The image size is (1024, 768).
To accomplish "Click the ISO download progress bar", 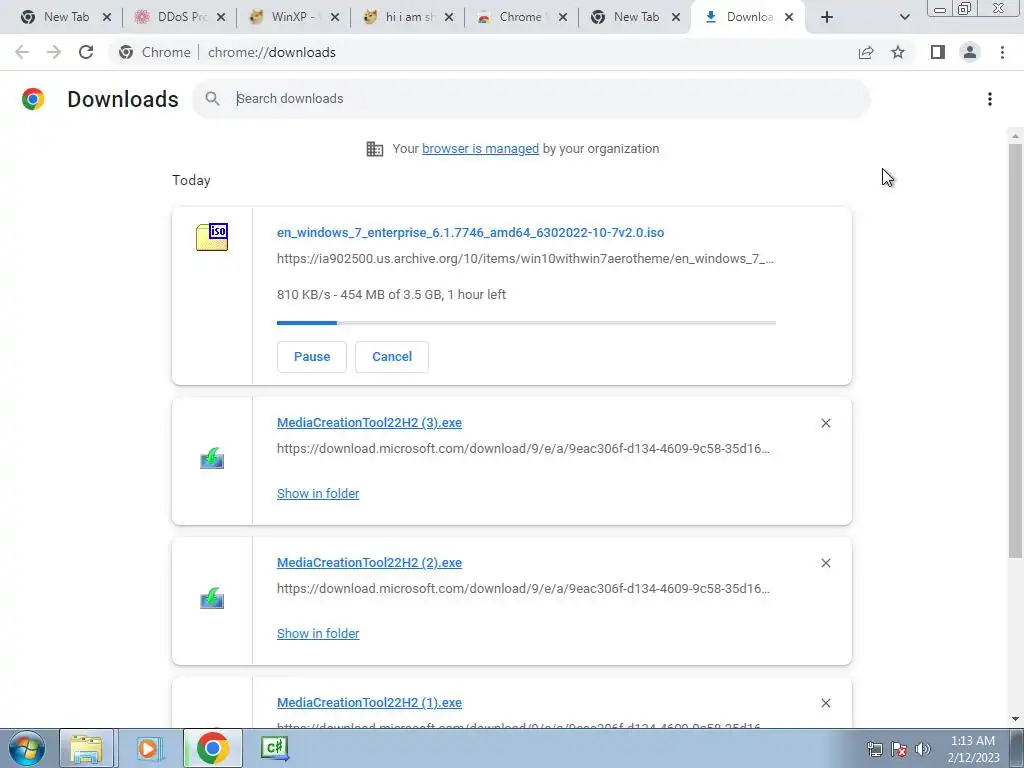I will point(526,323).
